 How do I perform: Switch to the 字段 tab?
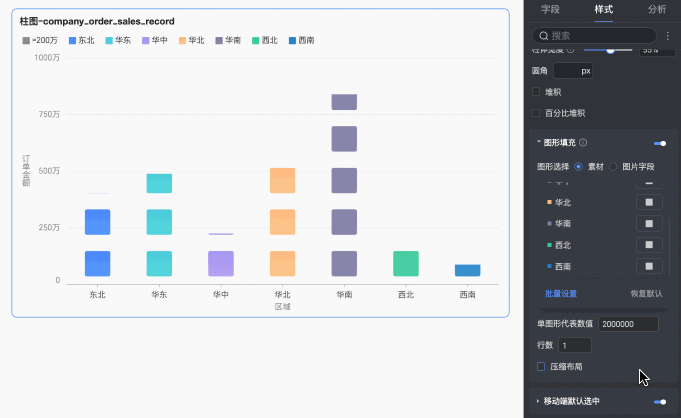click(550, 10)
